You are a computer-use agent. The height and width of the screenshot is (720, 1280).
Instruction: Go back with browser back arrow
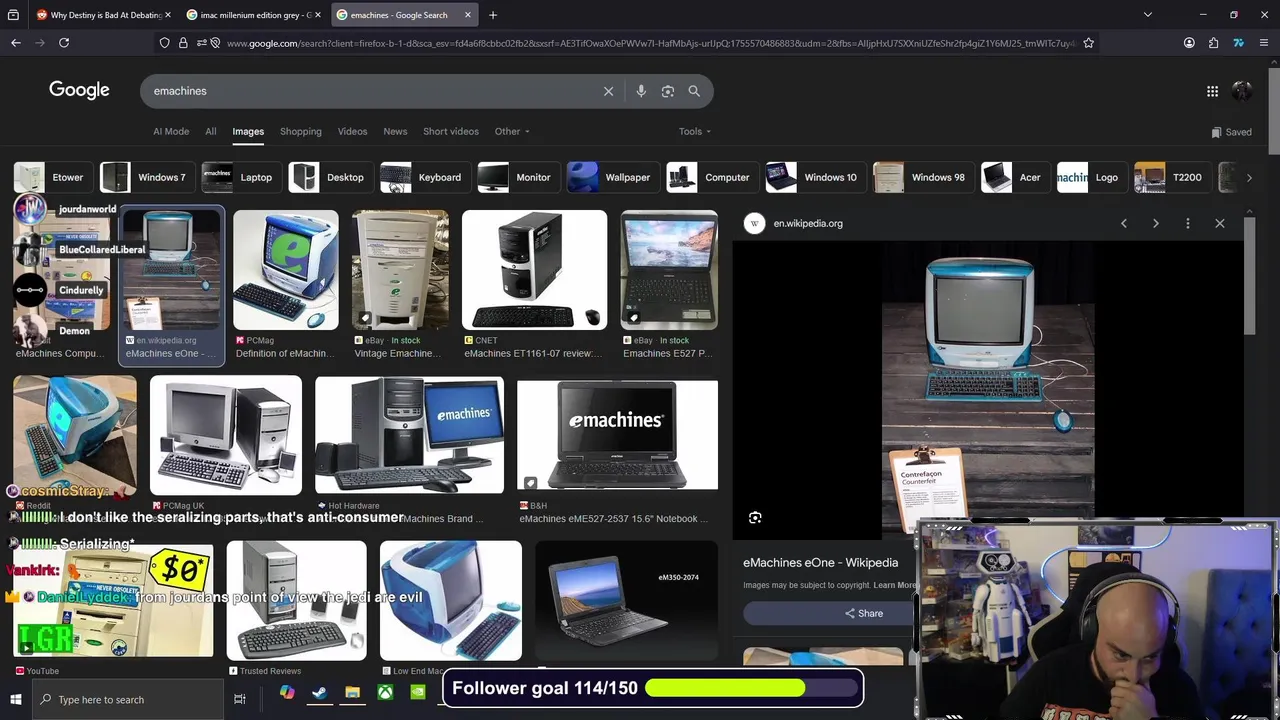pos(16,43)
